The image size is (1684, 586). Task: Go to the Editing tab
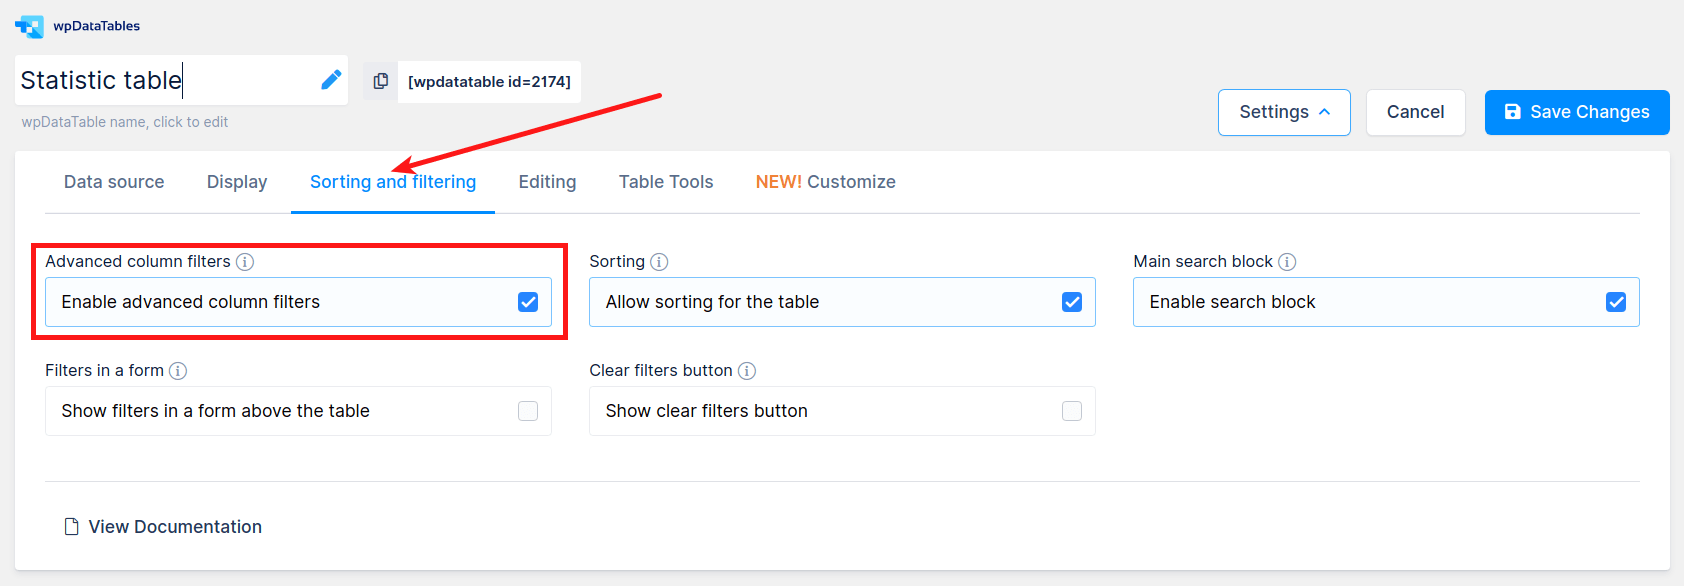point(547,182)
